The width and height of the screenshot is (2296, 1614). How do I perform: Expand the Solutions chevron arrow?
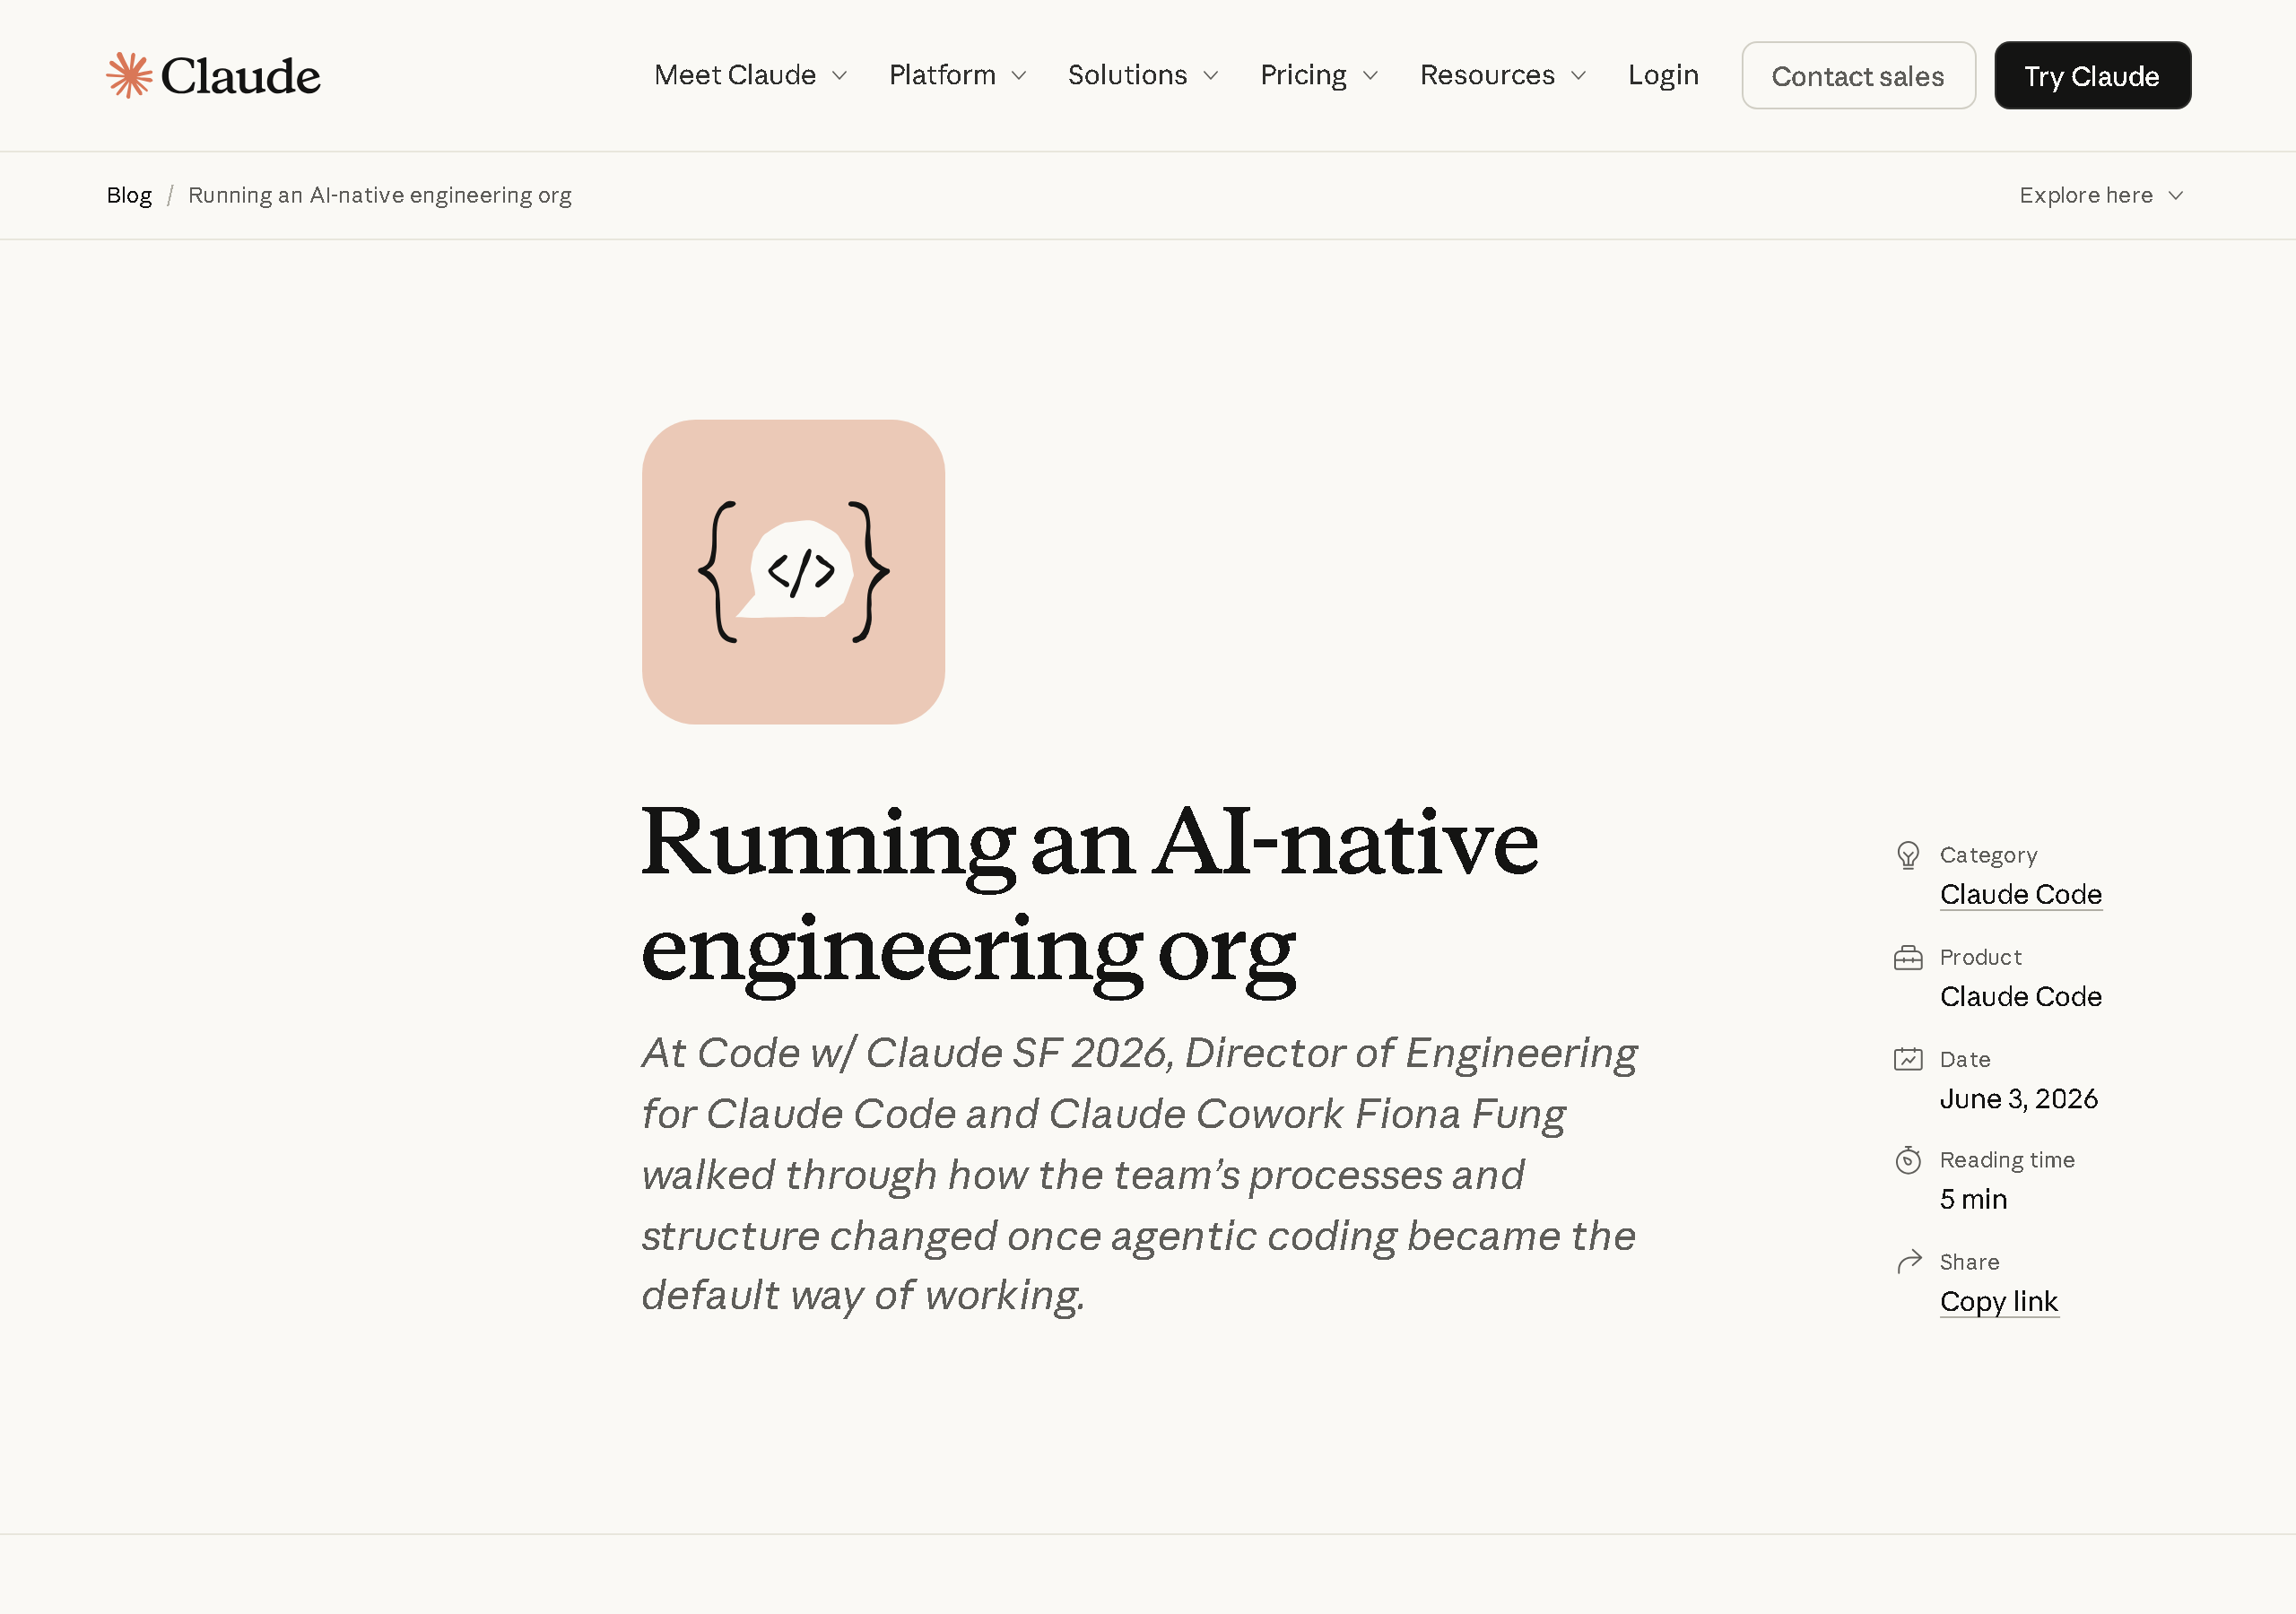point(1211,76)
